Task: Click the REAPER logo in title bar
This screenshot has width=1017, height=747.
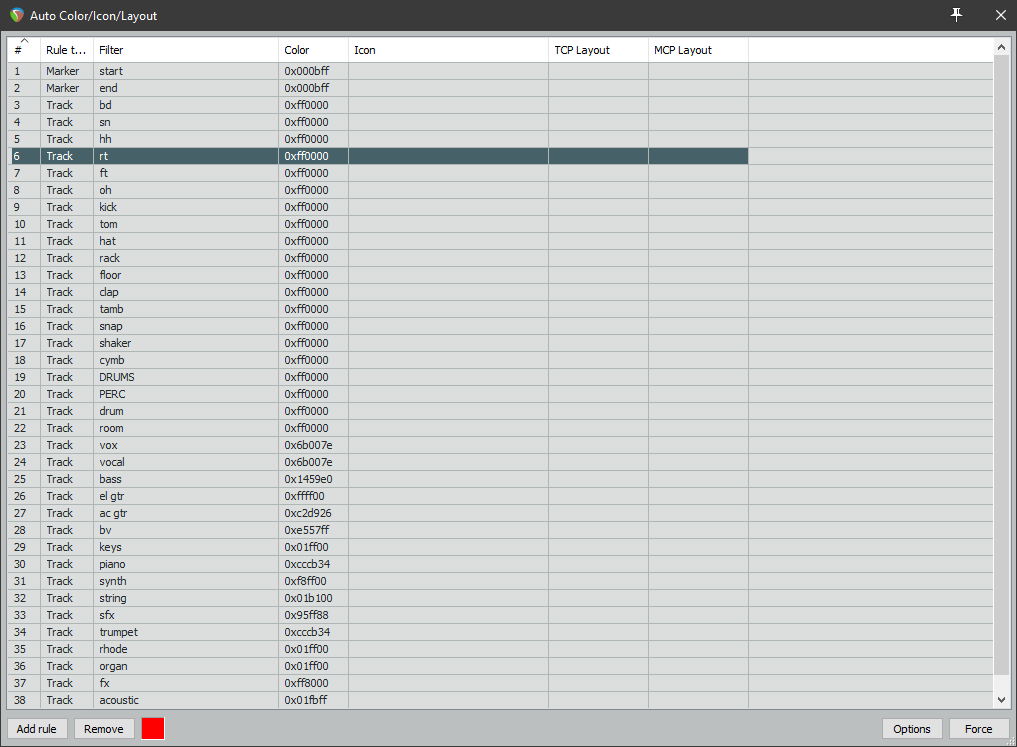Action: click(16, 16)
